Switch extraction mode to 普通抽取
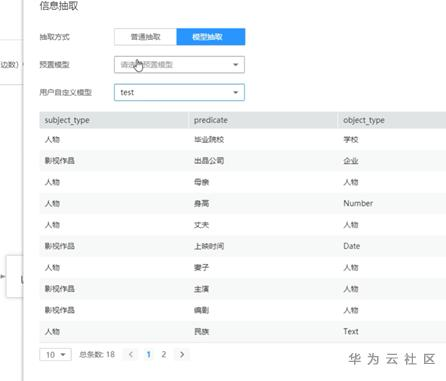 pos(145,37)
